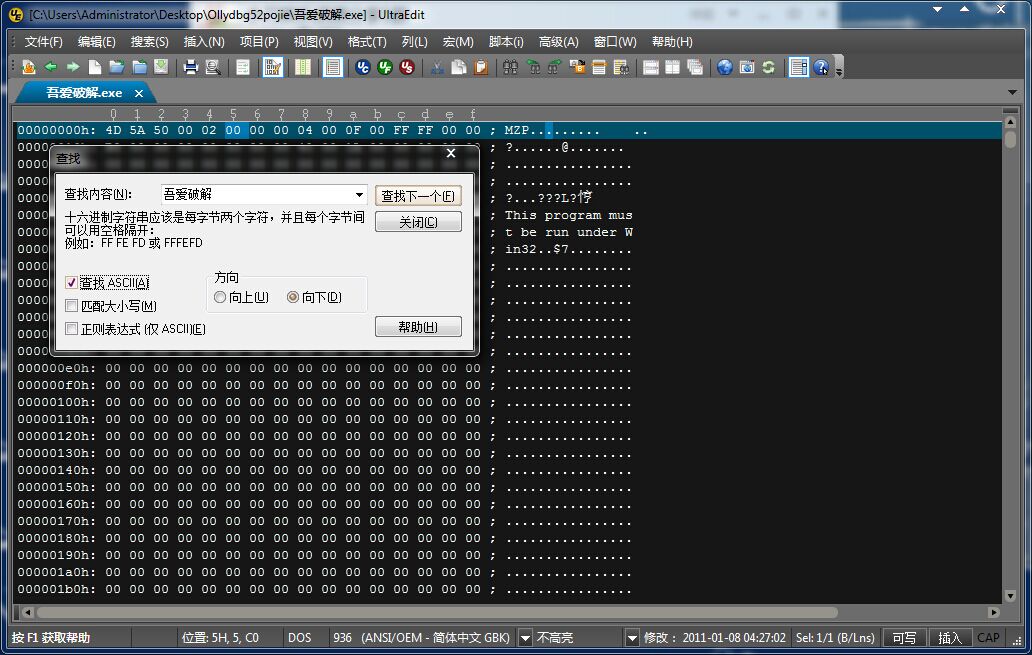
Task: Click the hex row at offset 00000100h
Action: [x=324, y=402]
